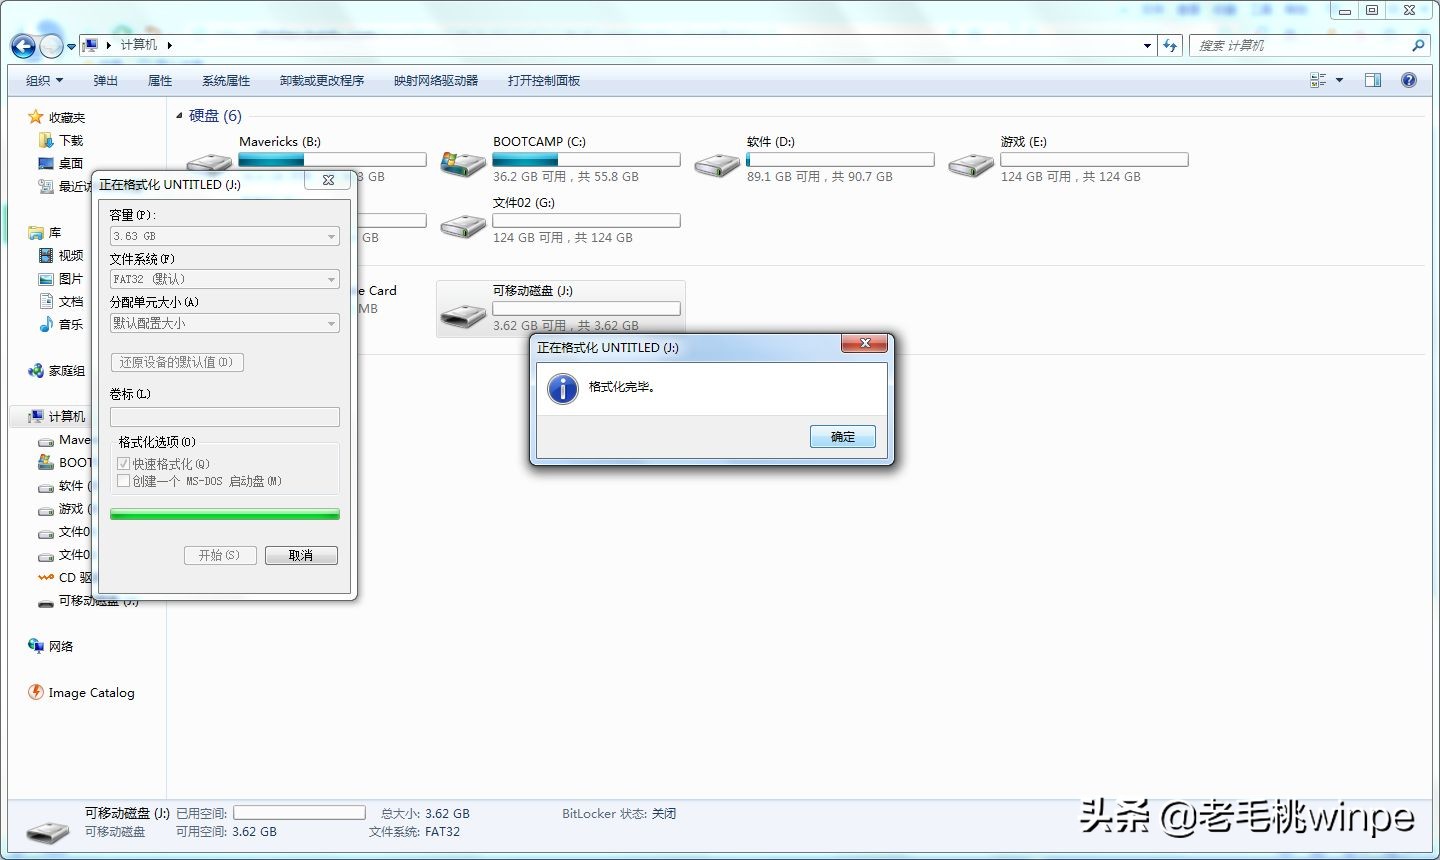Image resolution: width=1440 pixels, height=860 pixels.
Task: Open the help icon at toolbar right
Action: [x=1409, y=79]
